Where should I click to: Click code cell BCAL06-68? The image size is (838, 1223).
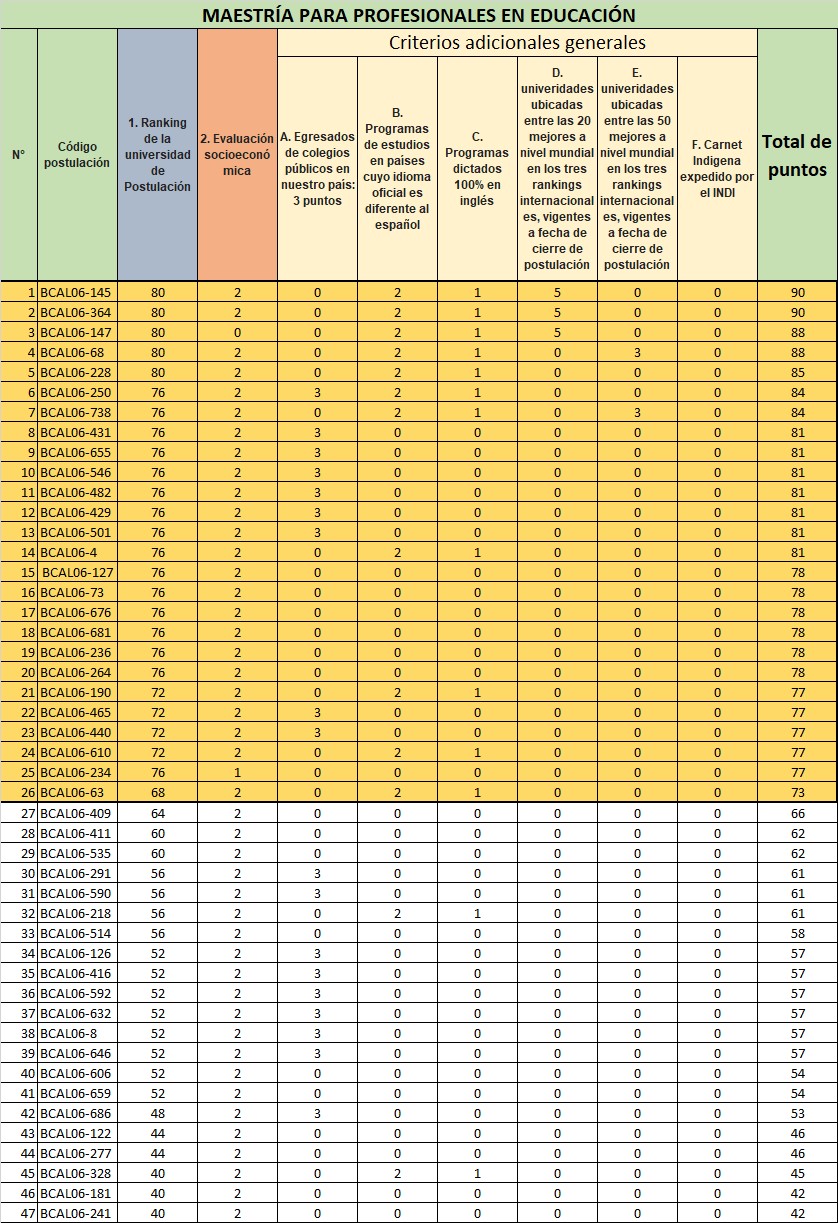[x=77, y=352]
